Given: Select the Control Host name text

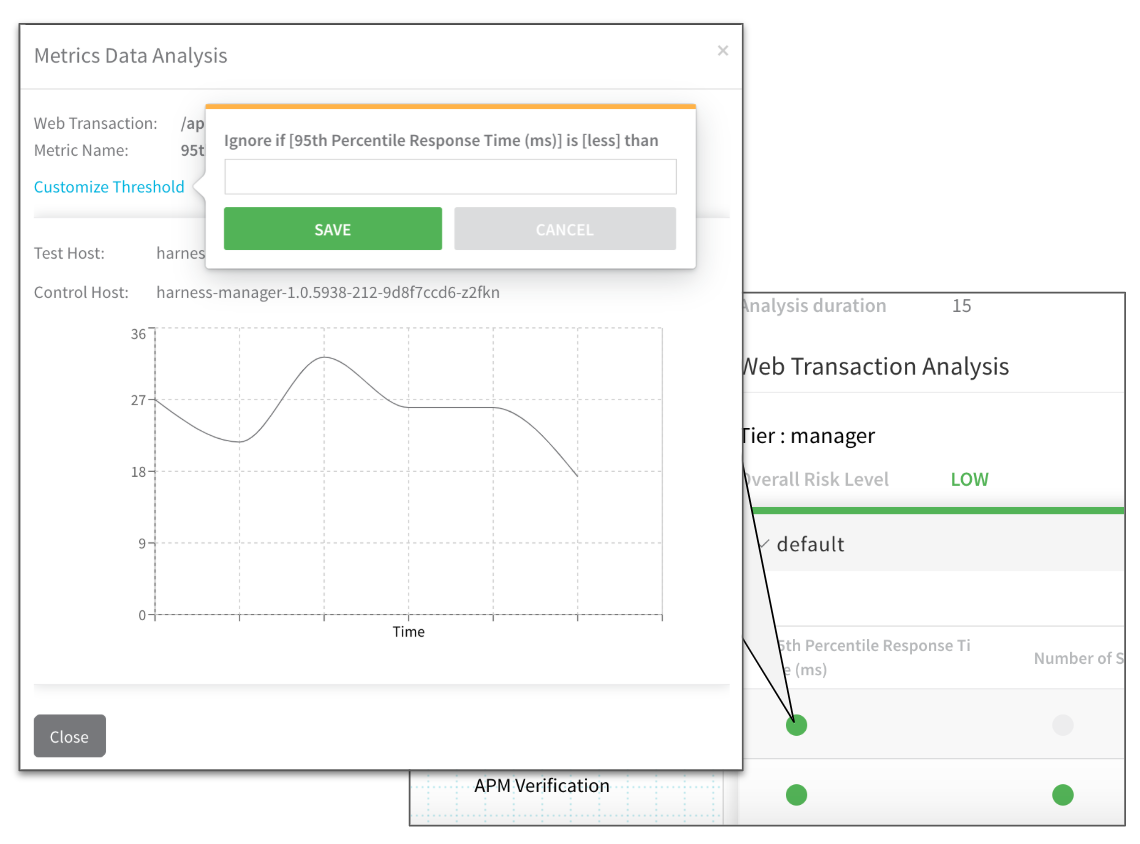Looking at the screenshot, I should [328, 292].
